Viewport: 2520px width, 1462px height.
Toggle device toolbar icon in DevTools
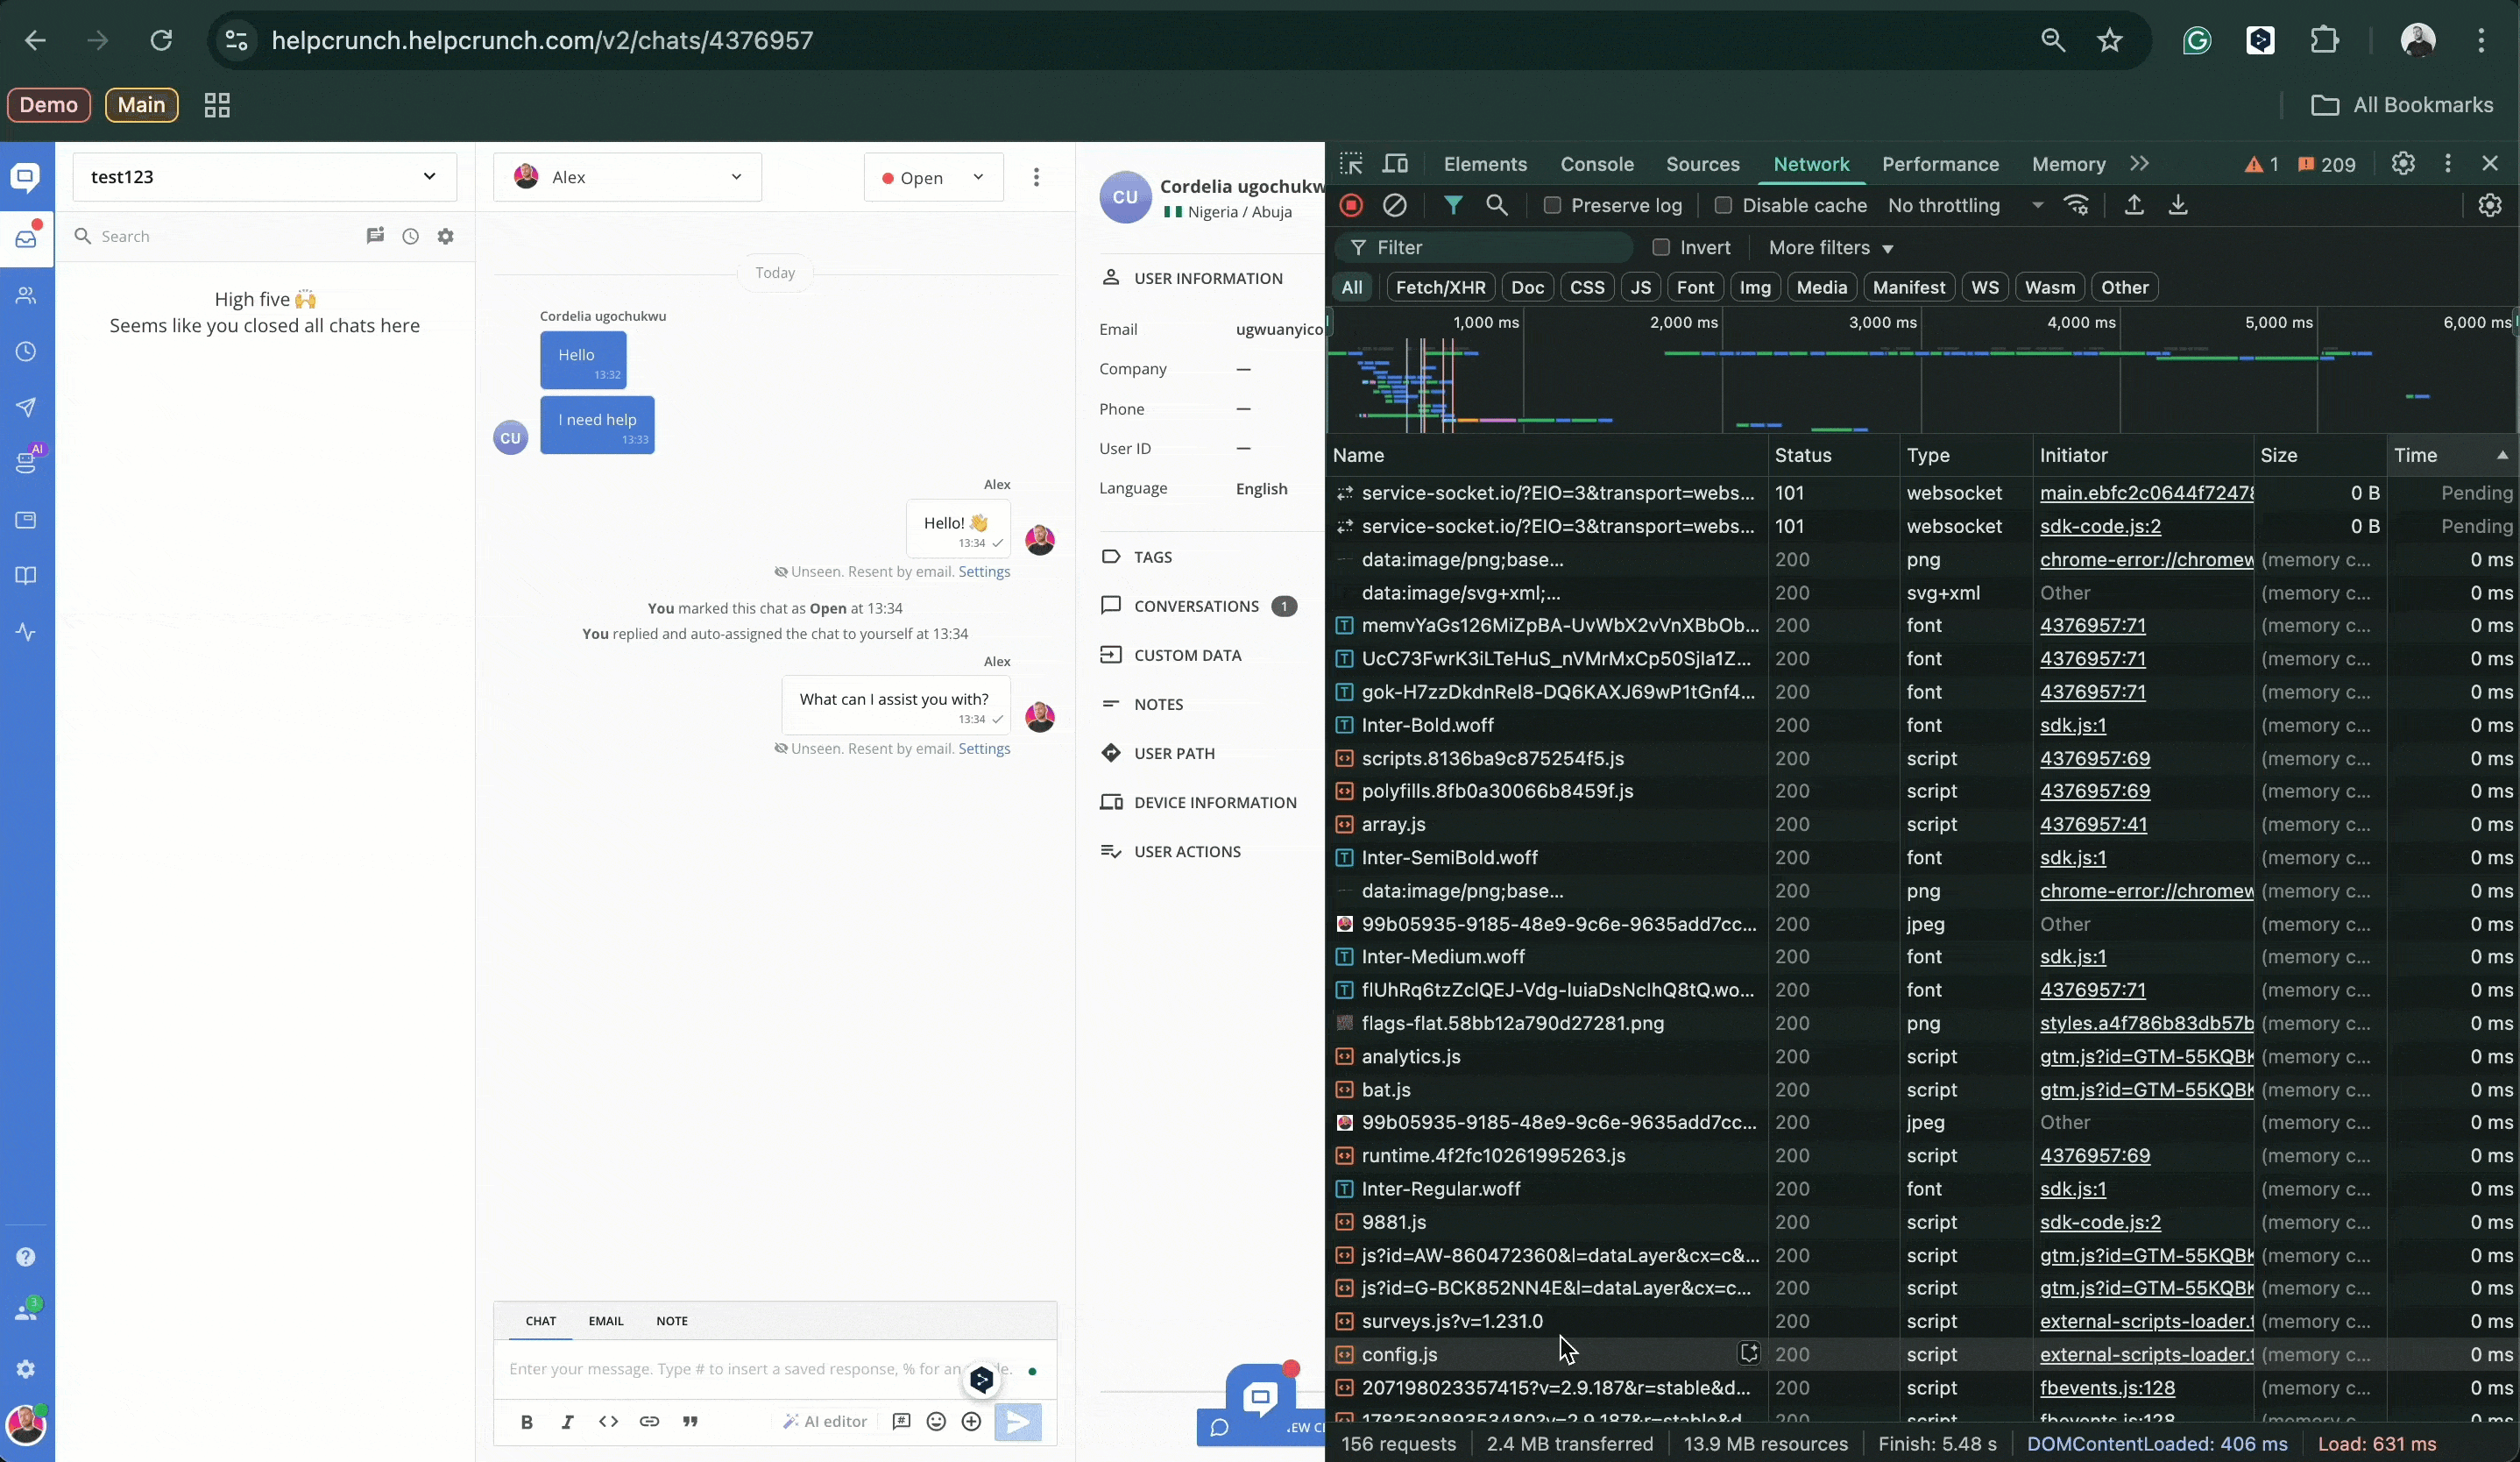(x=1396, y=164)
